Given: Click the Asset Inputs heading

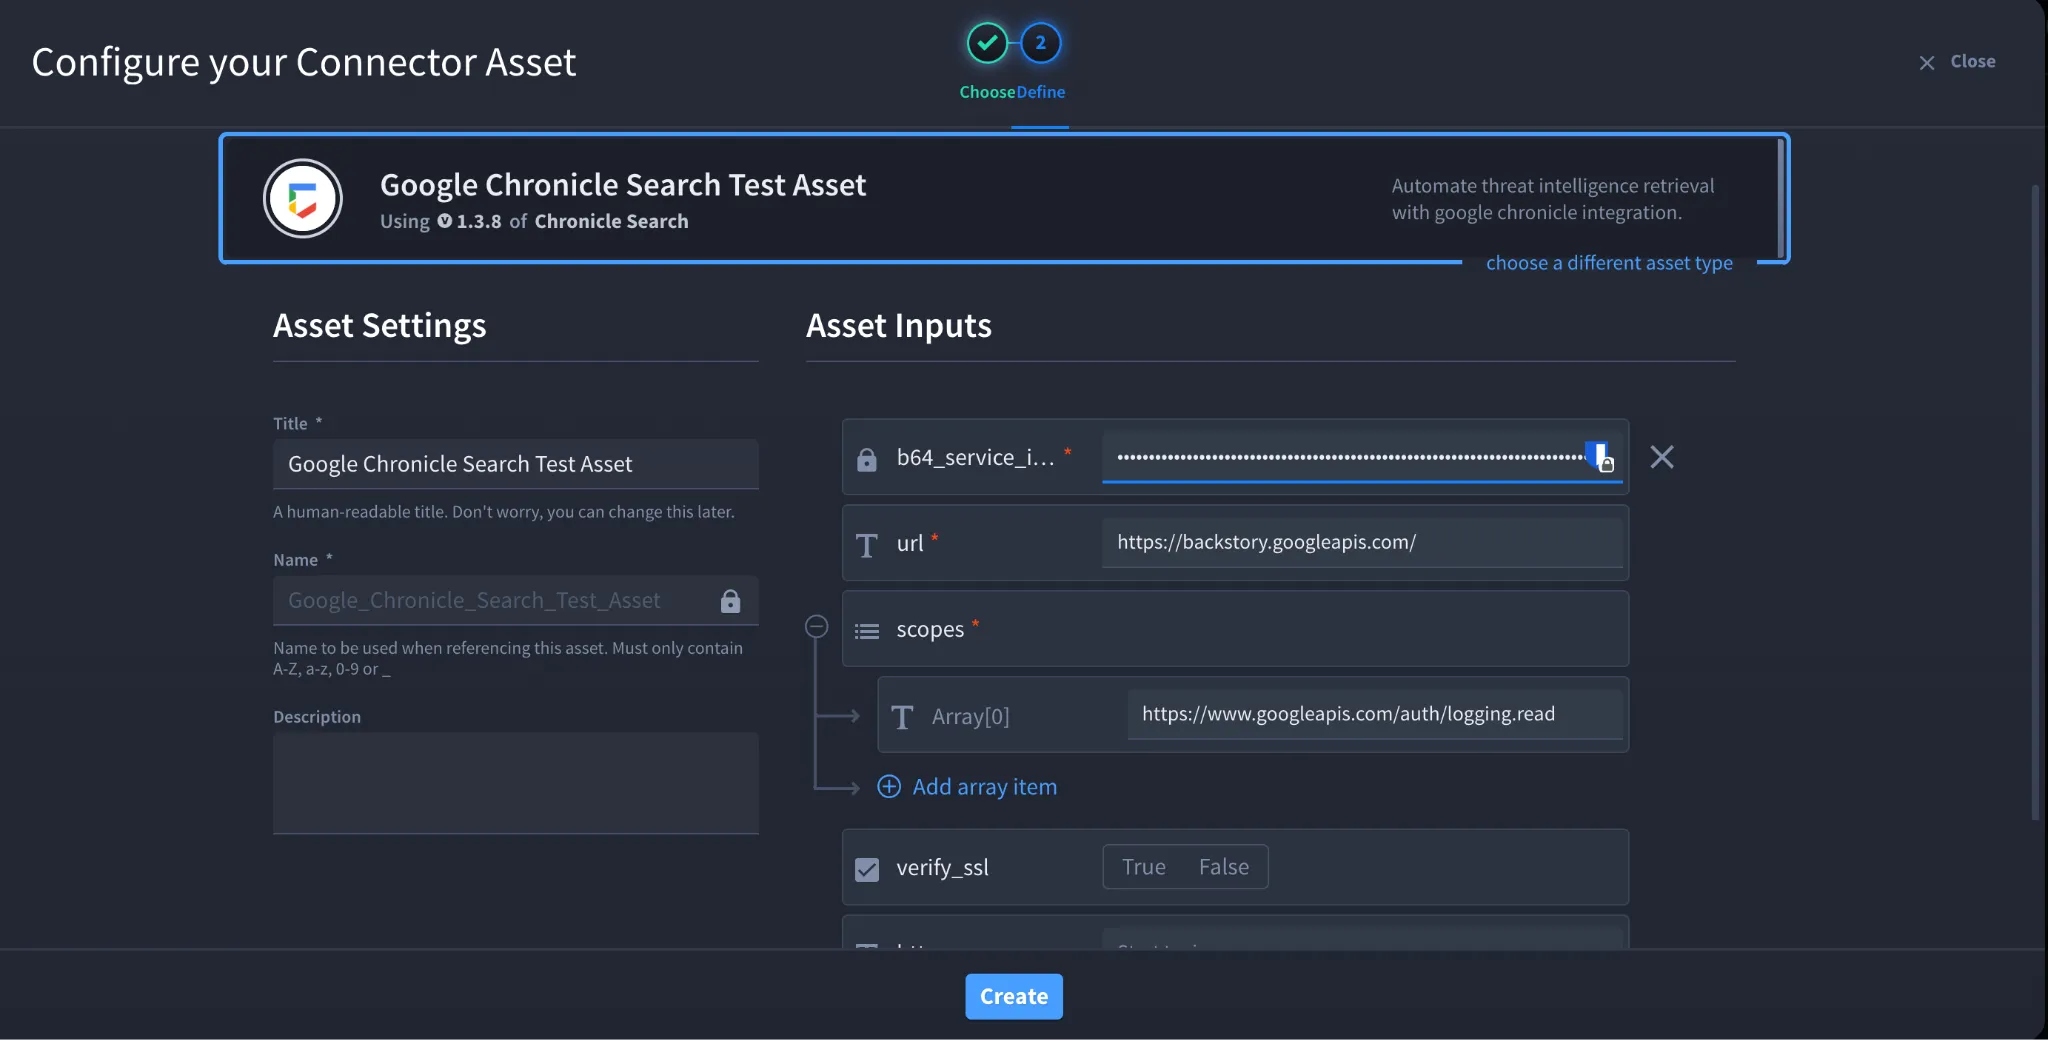Looking at the screenshot, I should pos(899,326).
